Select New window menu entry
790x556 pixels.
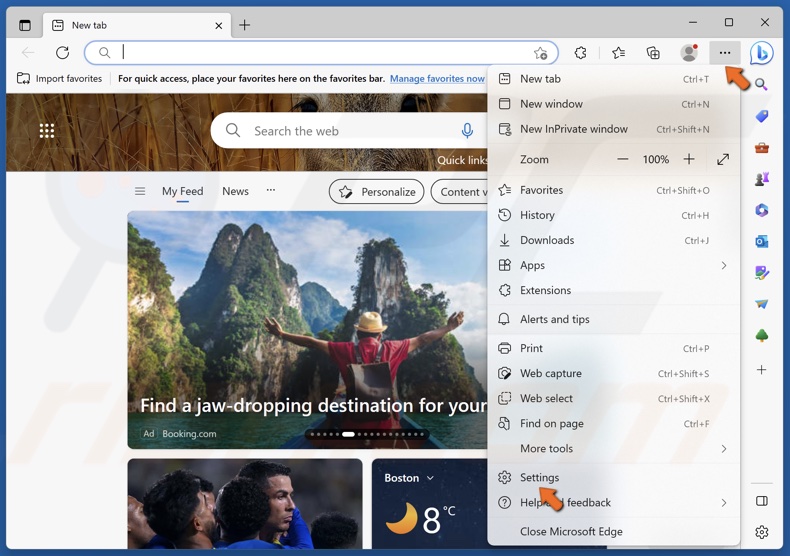[614, 104]
